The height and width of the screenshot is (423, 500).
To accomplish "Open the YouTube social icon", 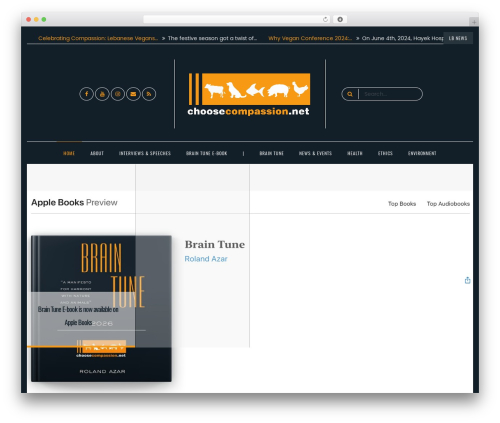I will tap(102, 94).
